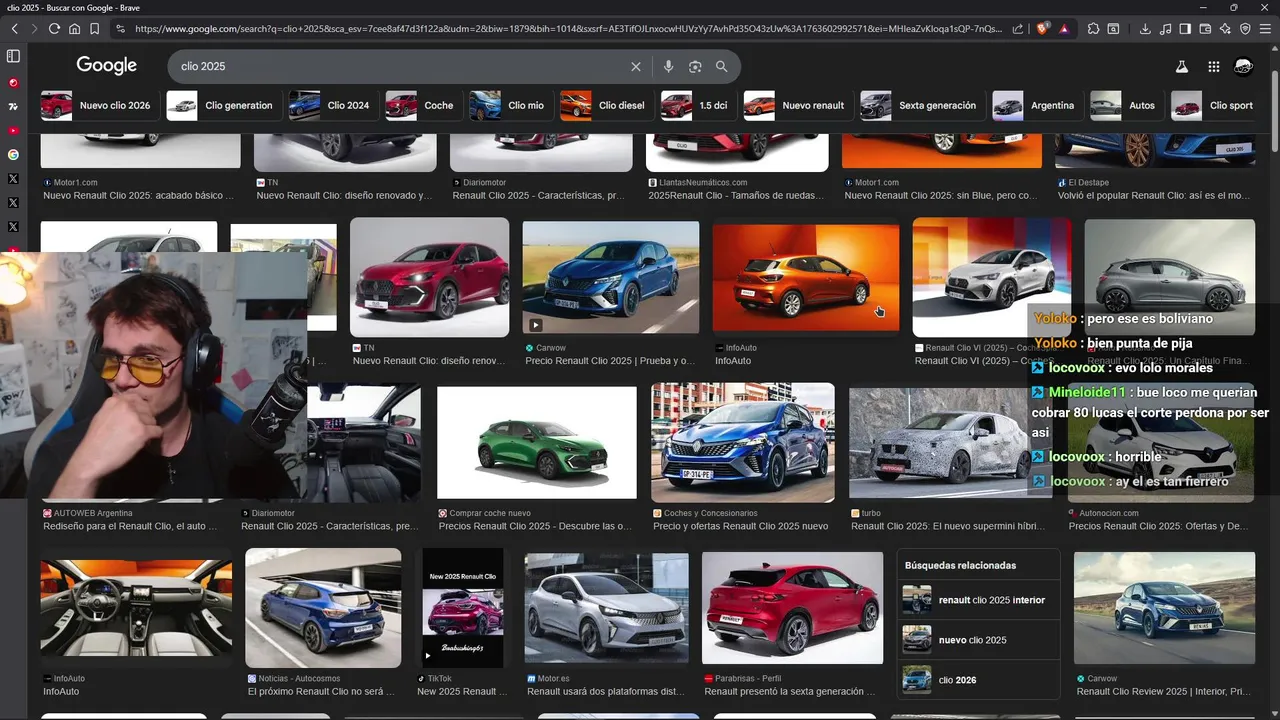
Task: Open the home page via house icon
Action: tap(74, 29)
